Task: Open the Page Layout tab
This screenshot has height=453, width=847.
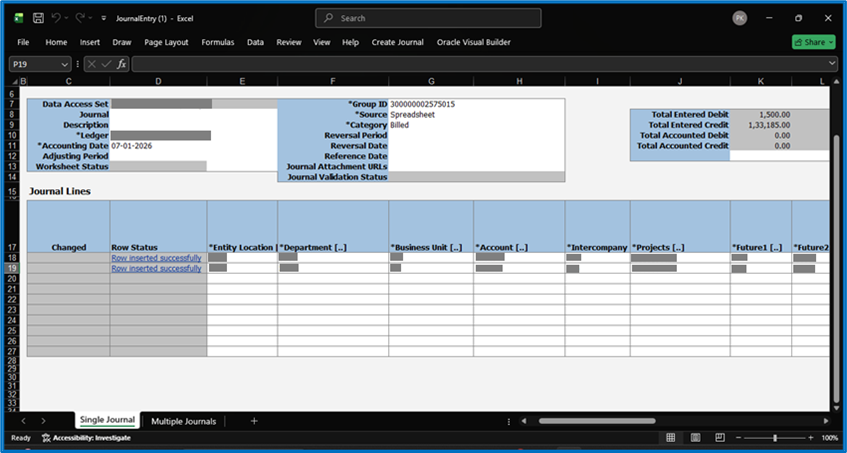Action: point(166,42)
